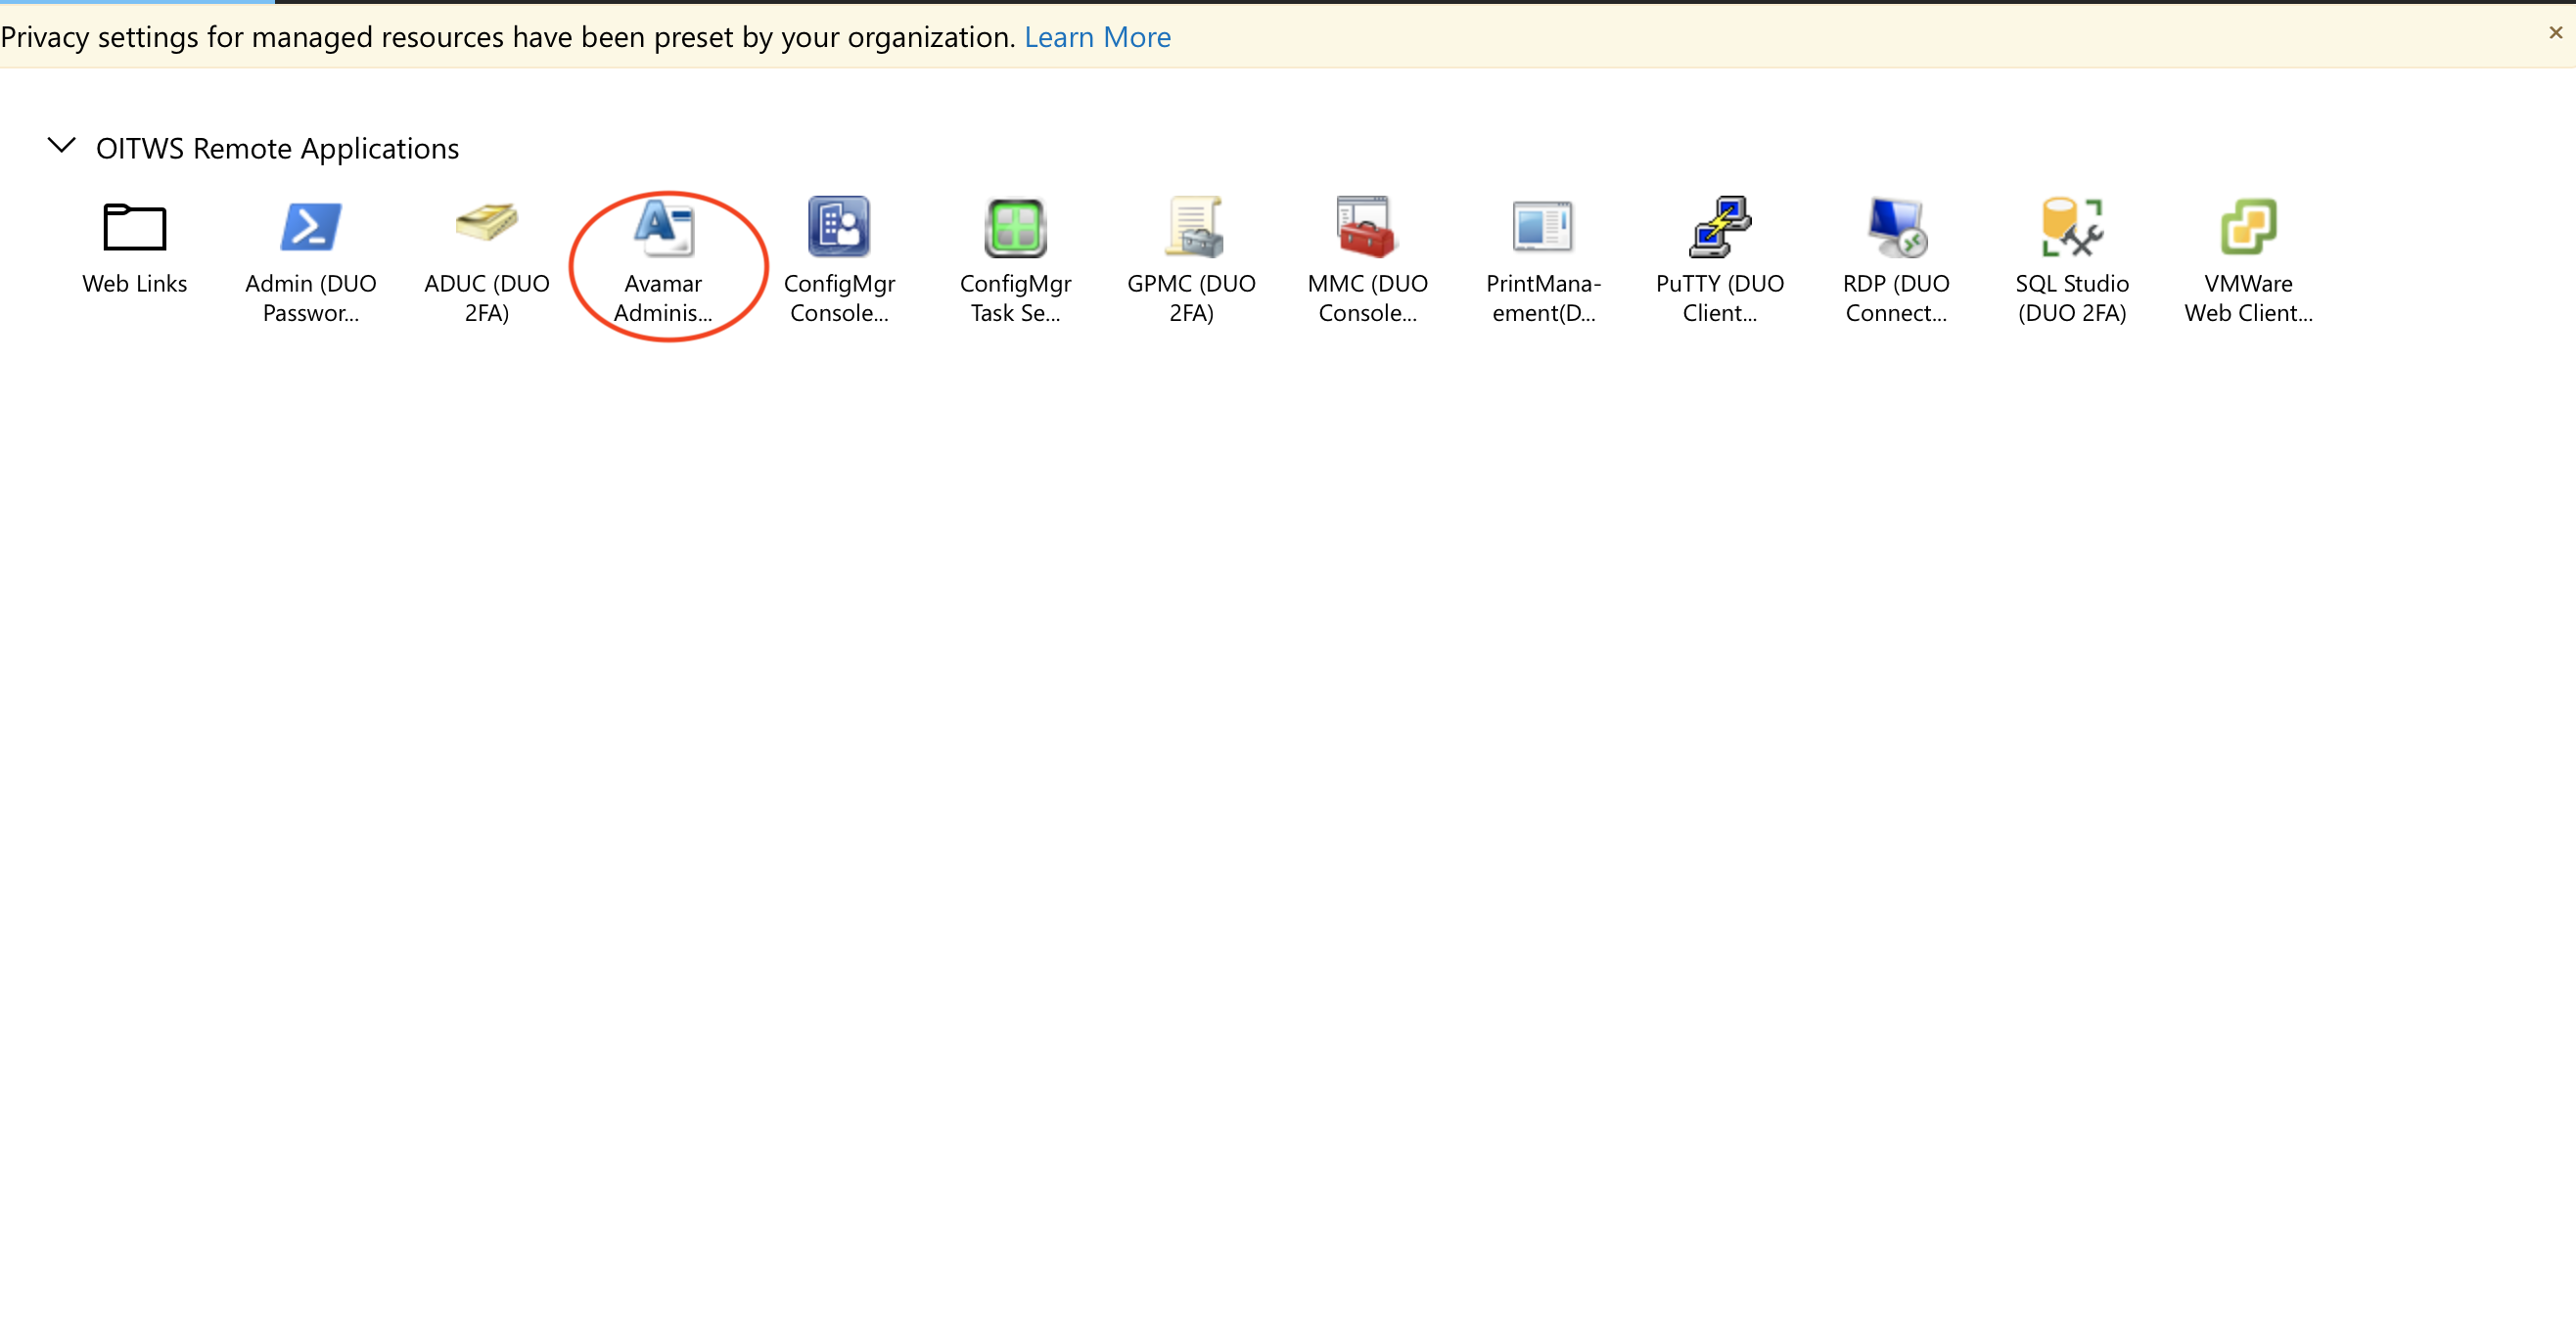Image resolution: width=2576 pixels, height=1317 pixels.
Task: Open ADUC (DUO 2FA) application
Action: pyautogui.click(x=486, y=225)
